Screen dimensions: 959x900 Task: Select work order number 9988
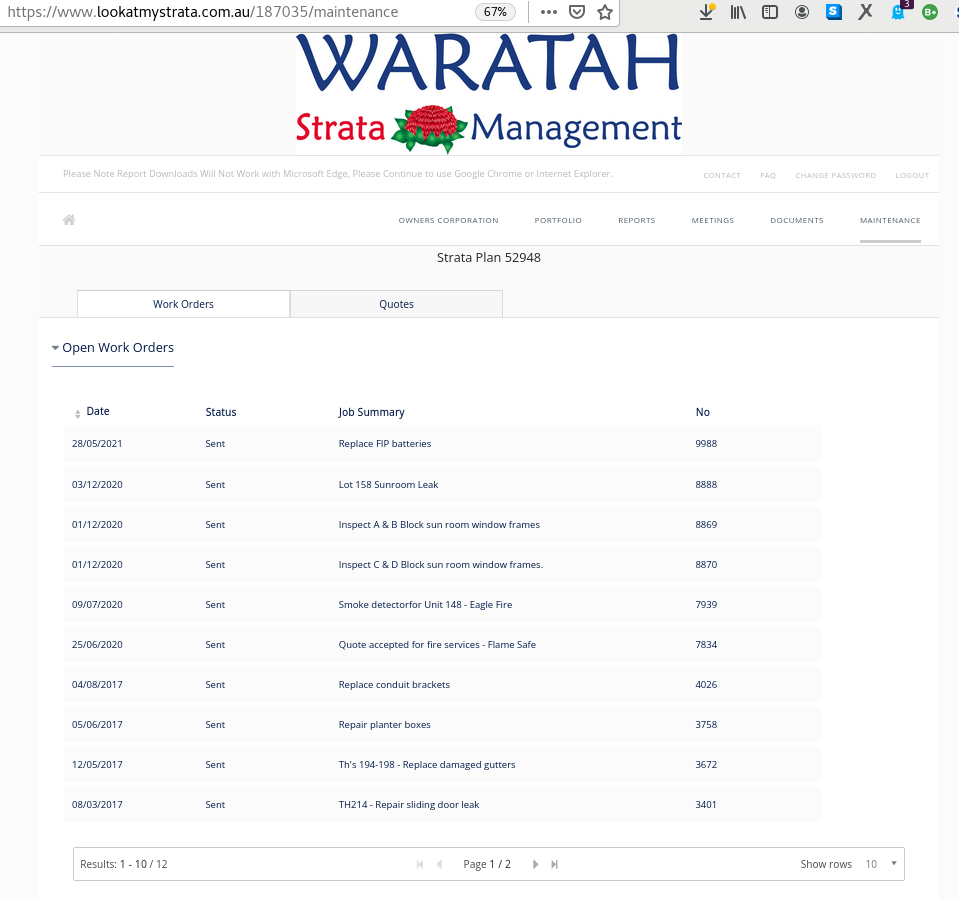tap(706, 444)
